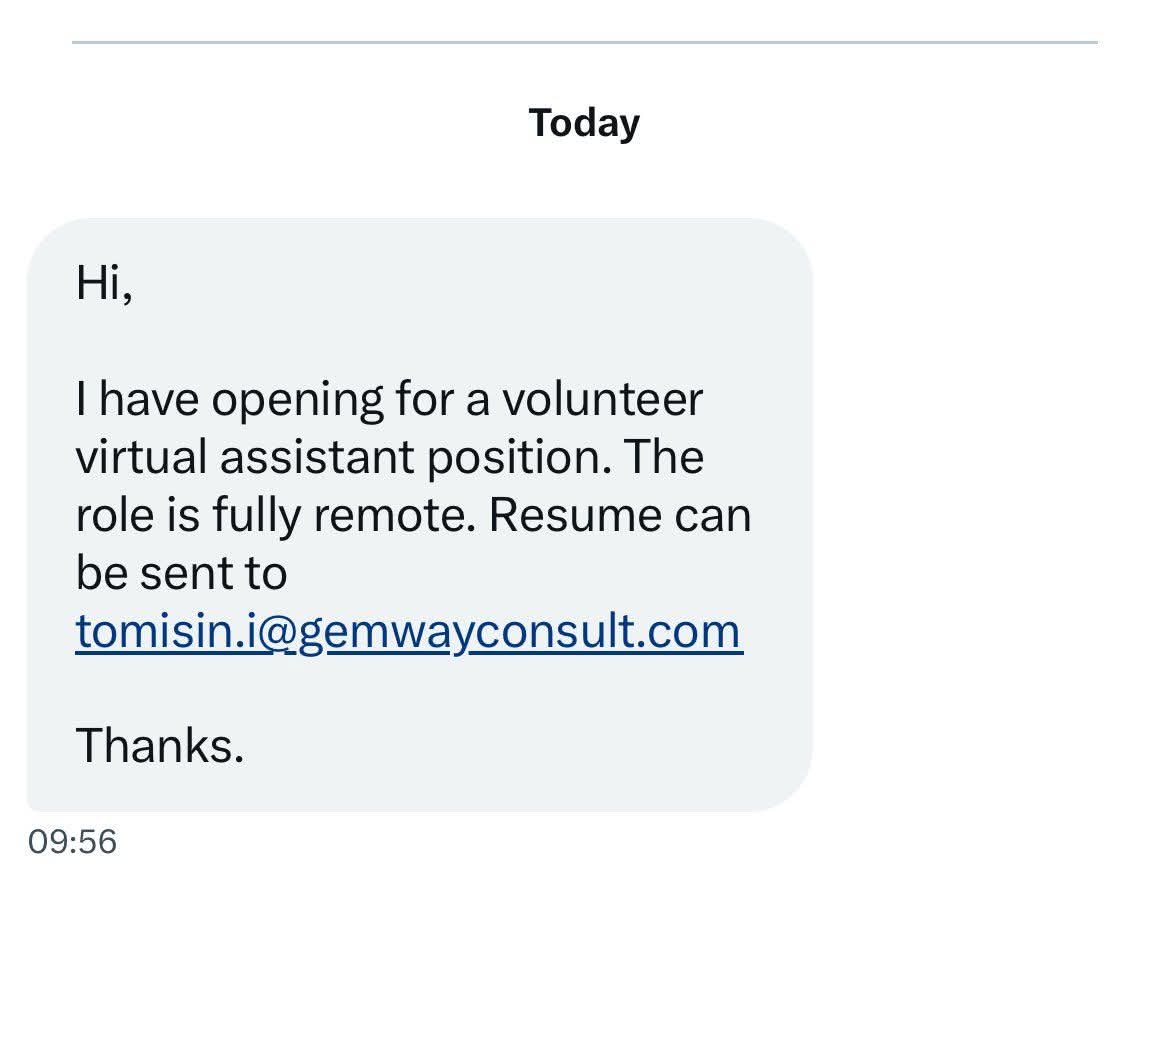Tap the word "The" ending second line
The height and width of the screenshot is (1040, 1170).
(667, 457)
